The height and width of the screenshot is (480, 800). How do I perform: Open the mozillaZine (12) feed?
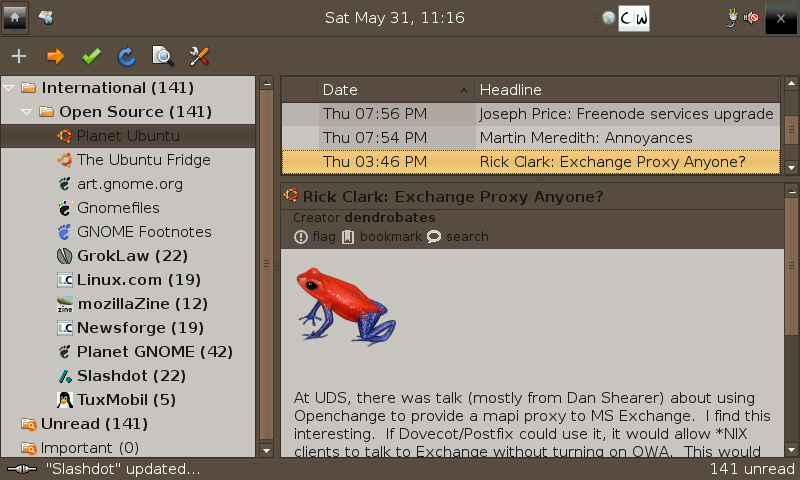pyautogui.click(x=128, y=304)
